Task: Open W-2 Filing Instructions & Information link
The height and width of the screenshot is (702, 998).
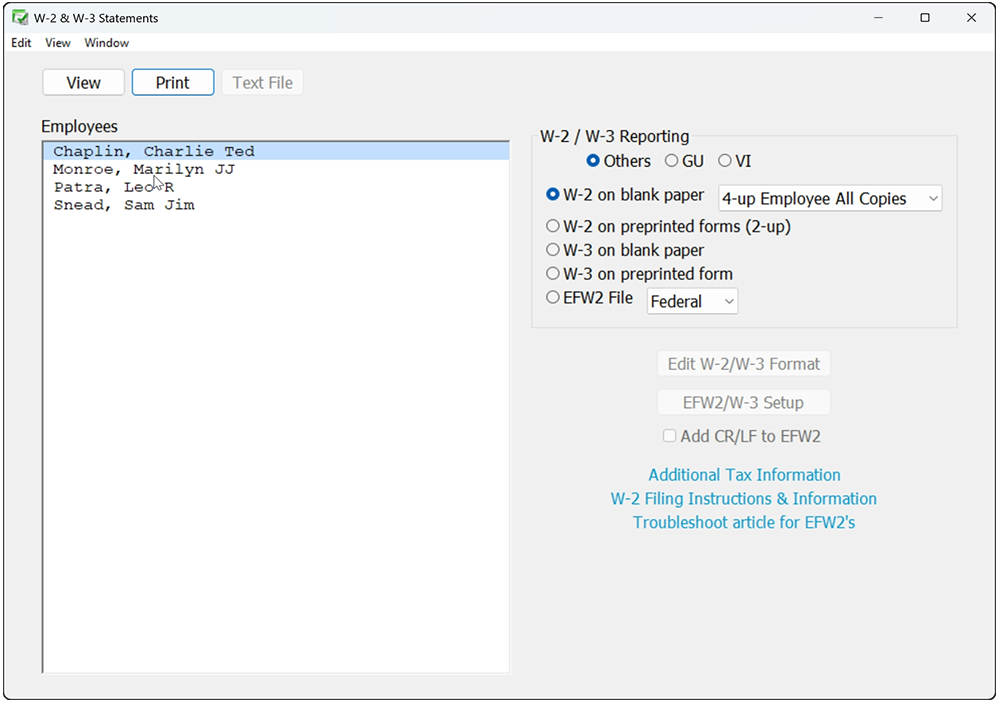Action: pyautogui.click(x=743, y=498)
